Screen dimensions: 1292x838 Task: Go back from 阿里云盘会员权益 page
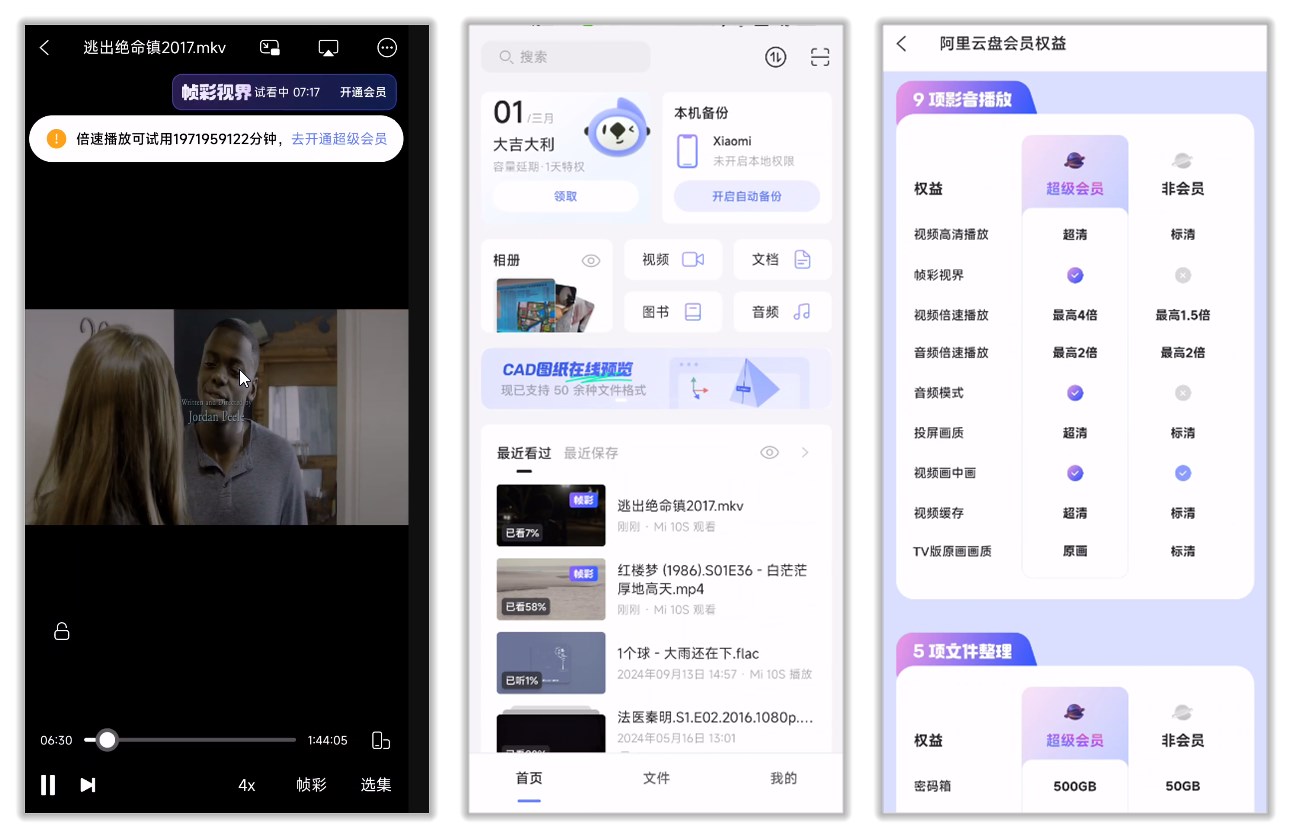[x=902, y=44]
